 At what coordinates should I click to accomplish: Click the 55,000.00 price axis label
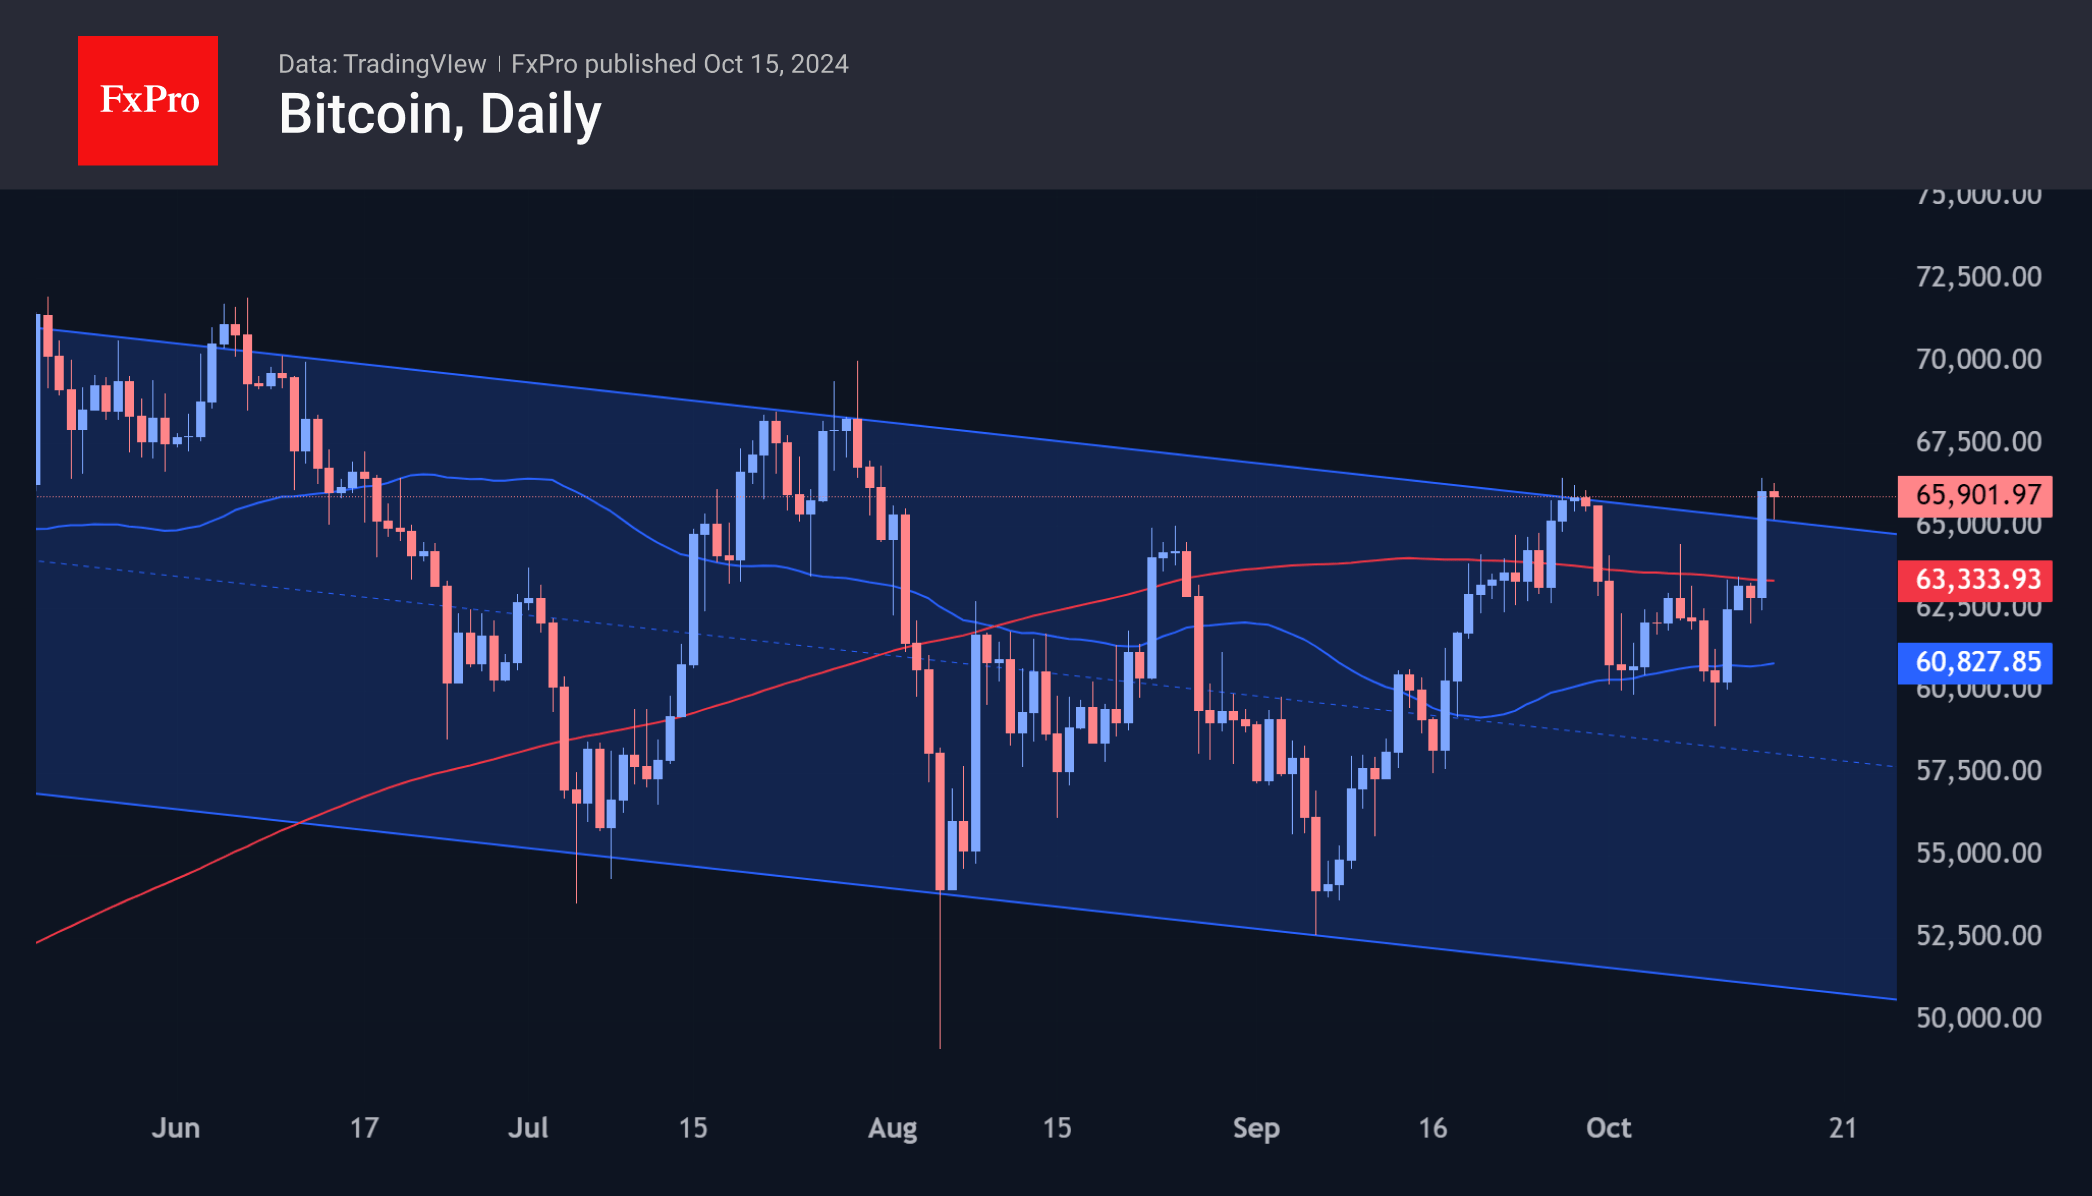pyautogui.click(x=1978, y=853)
